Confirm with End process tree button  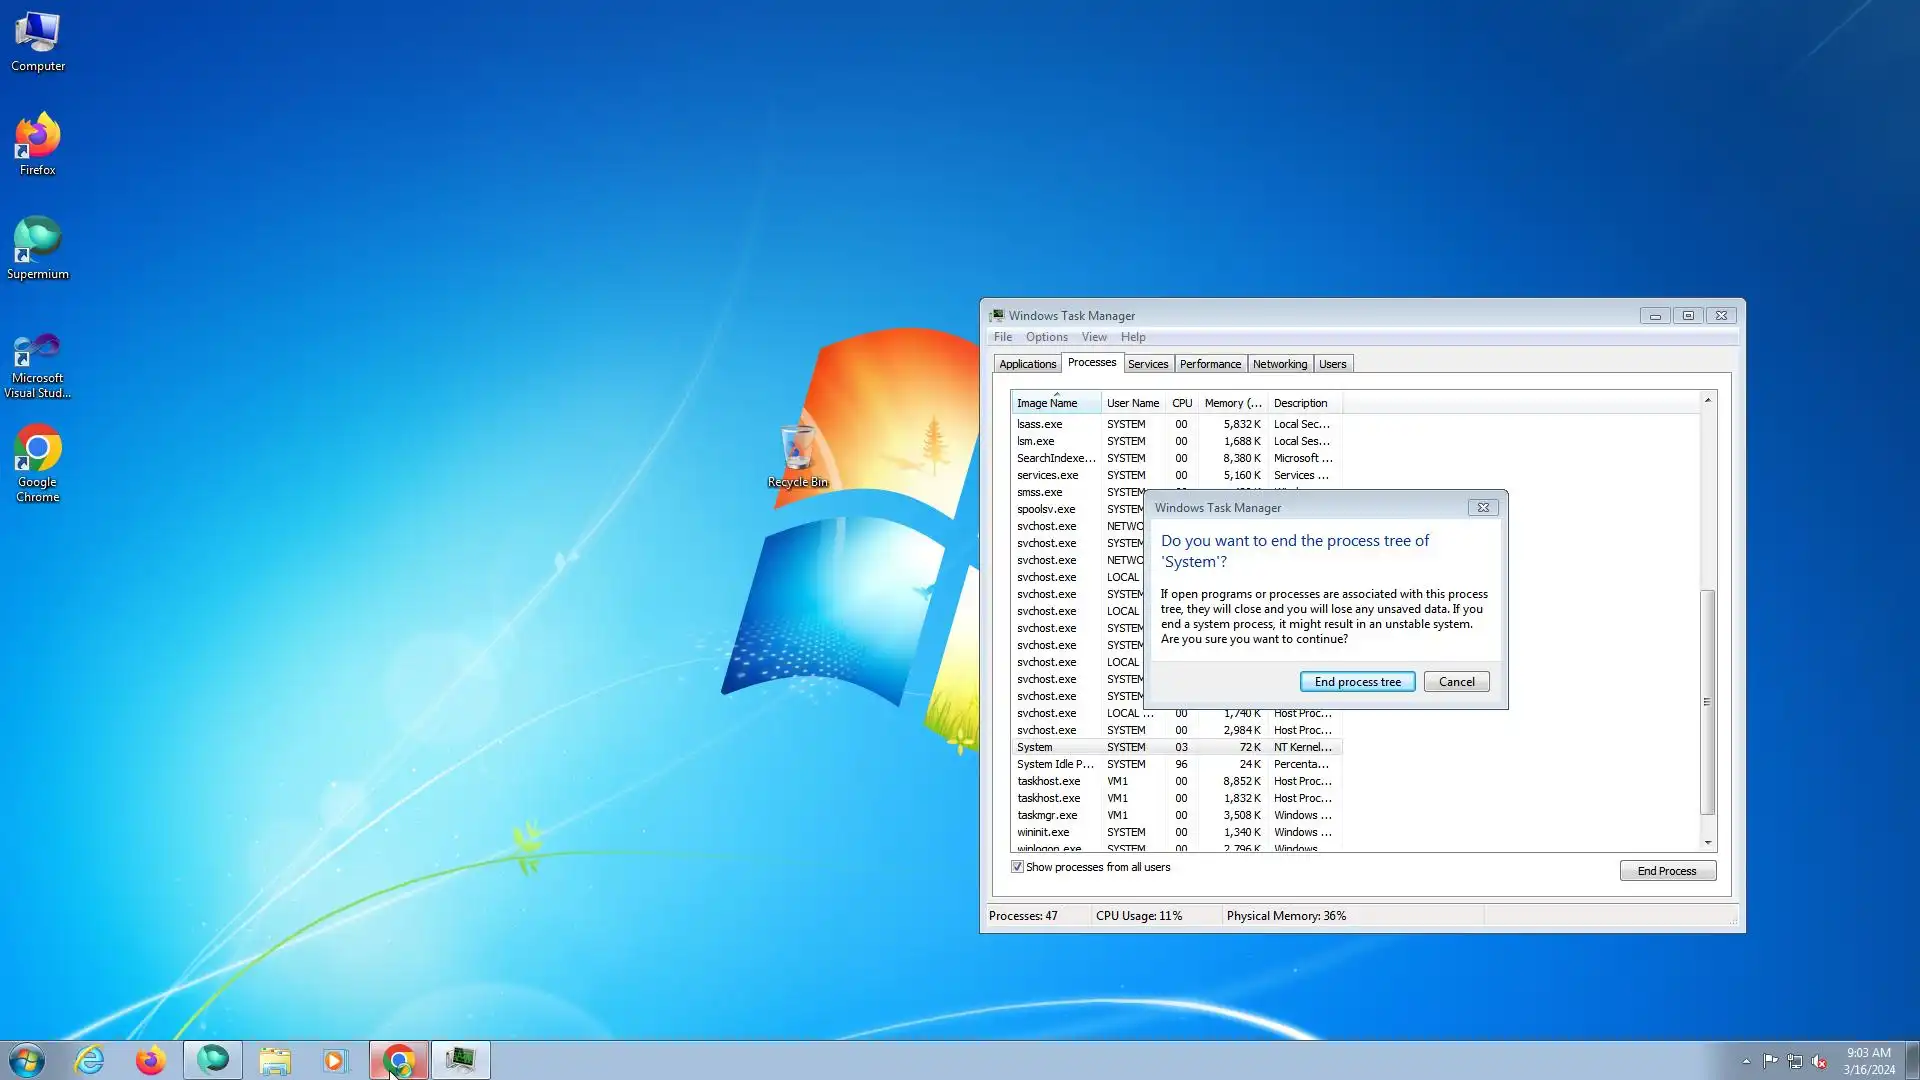point(1357,682)
